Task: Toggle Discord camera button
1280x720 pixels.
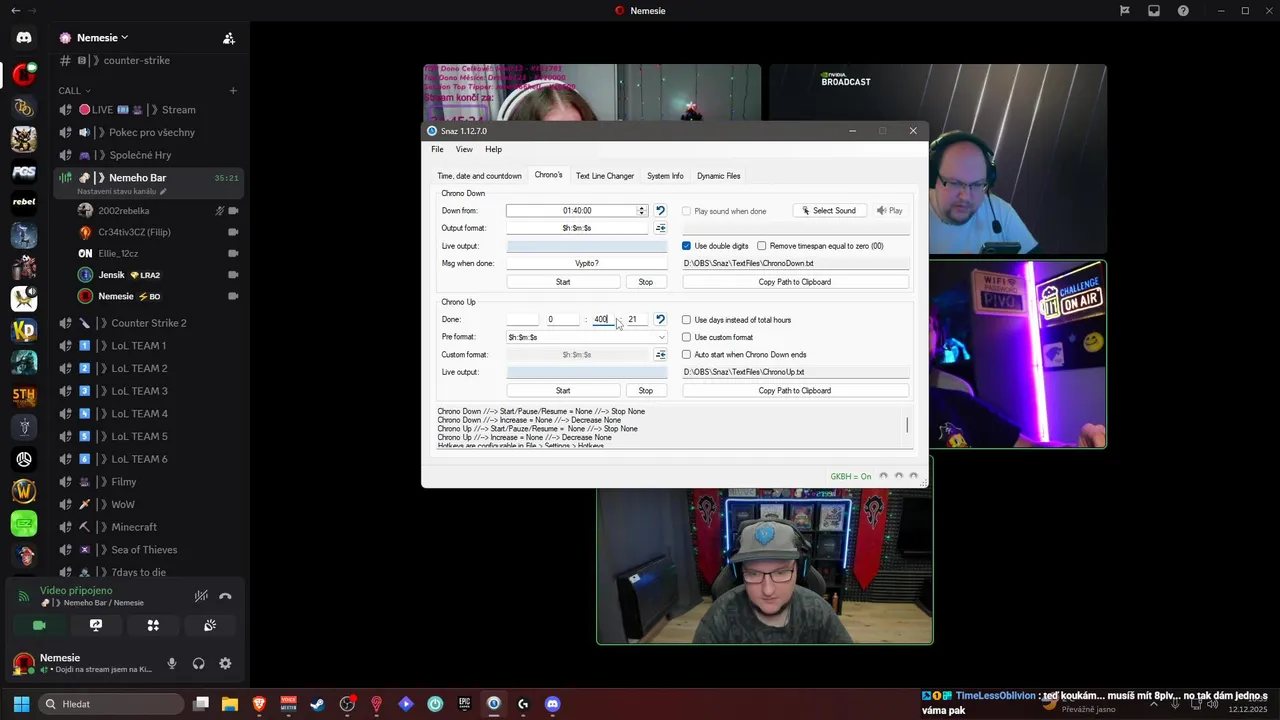Action: [x=39, y=625]
